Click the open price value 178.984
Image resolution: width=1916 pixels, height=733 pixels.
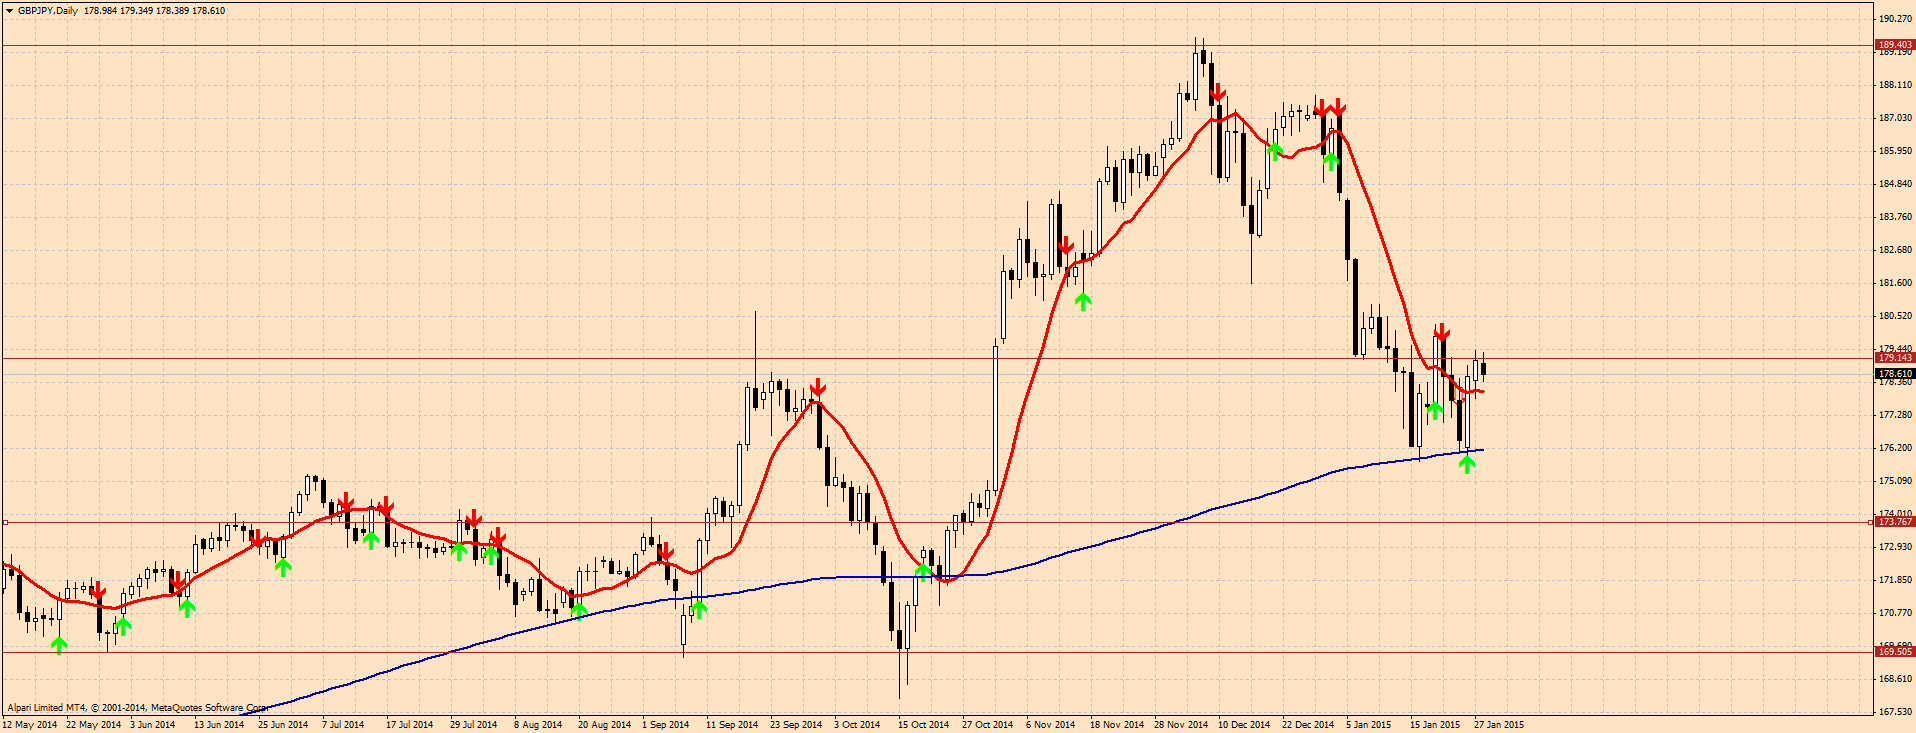point(100,11)
